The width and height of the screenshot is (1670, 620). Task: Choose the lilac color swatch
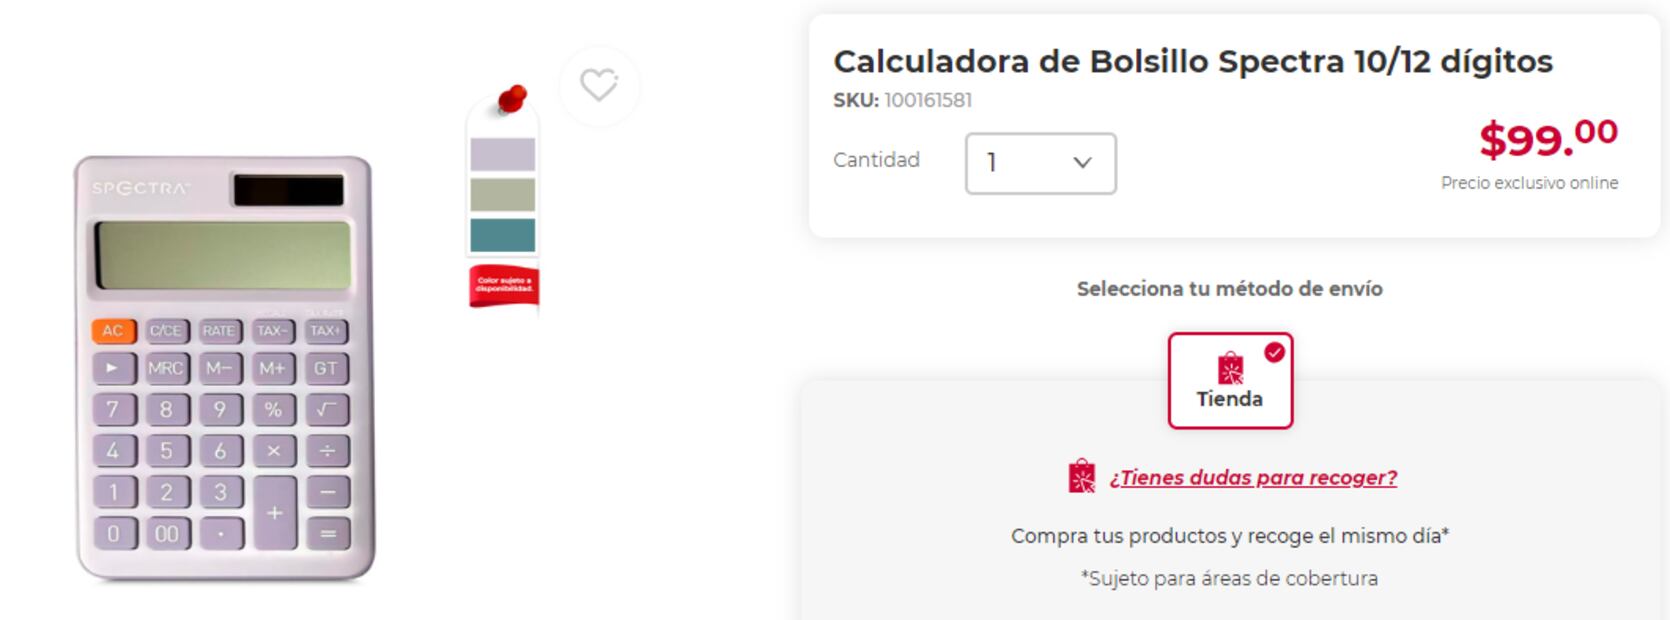pos(503,155)
